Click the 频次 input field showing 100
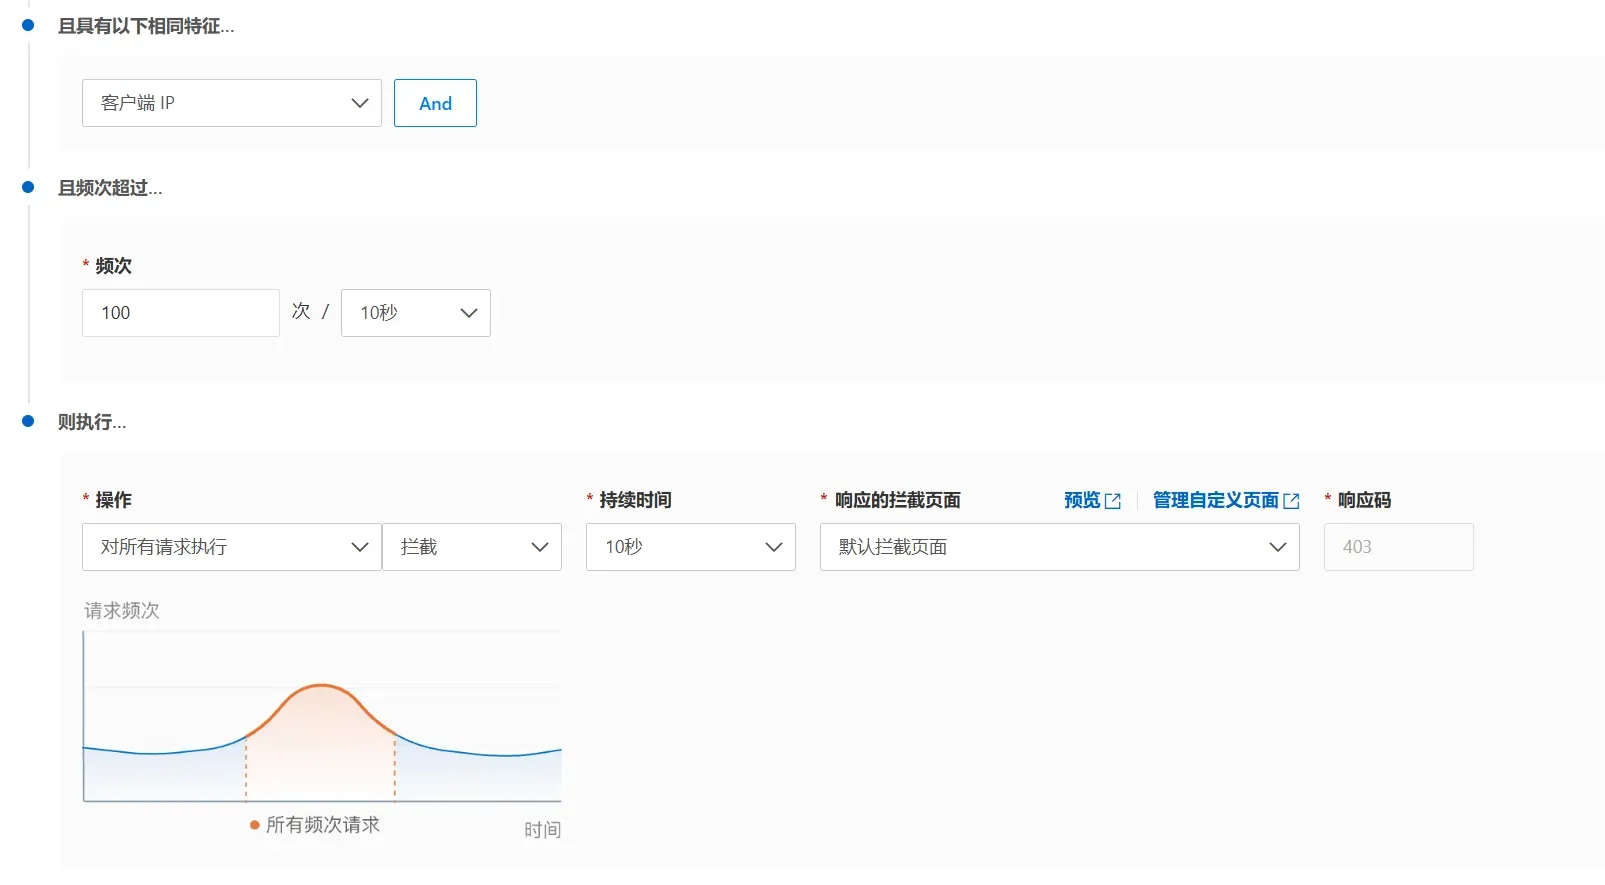 [180, 313]
